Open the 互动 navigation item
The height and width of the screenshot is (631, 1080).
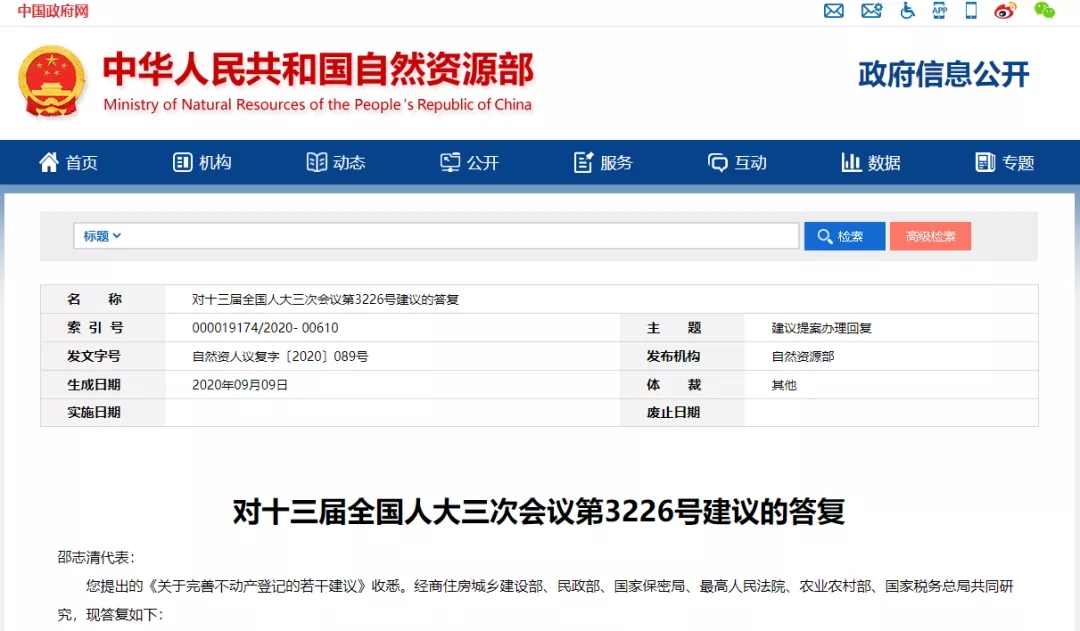coord(737,163)
